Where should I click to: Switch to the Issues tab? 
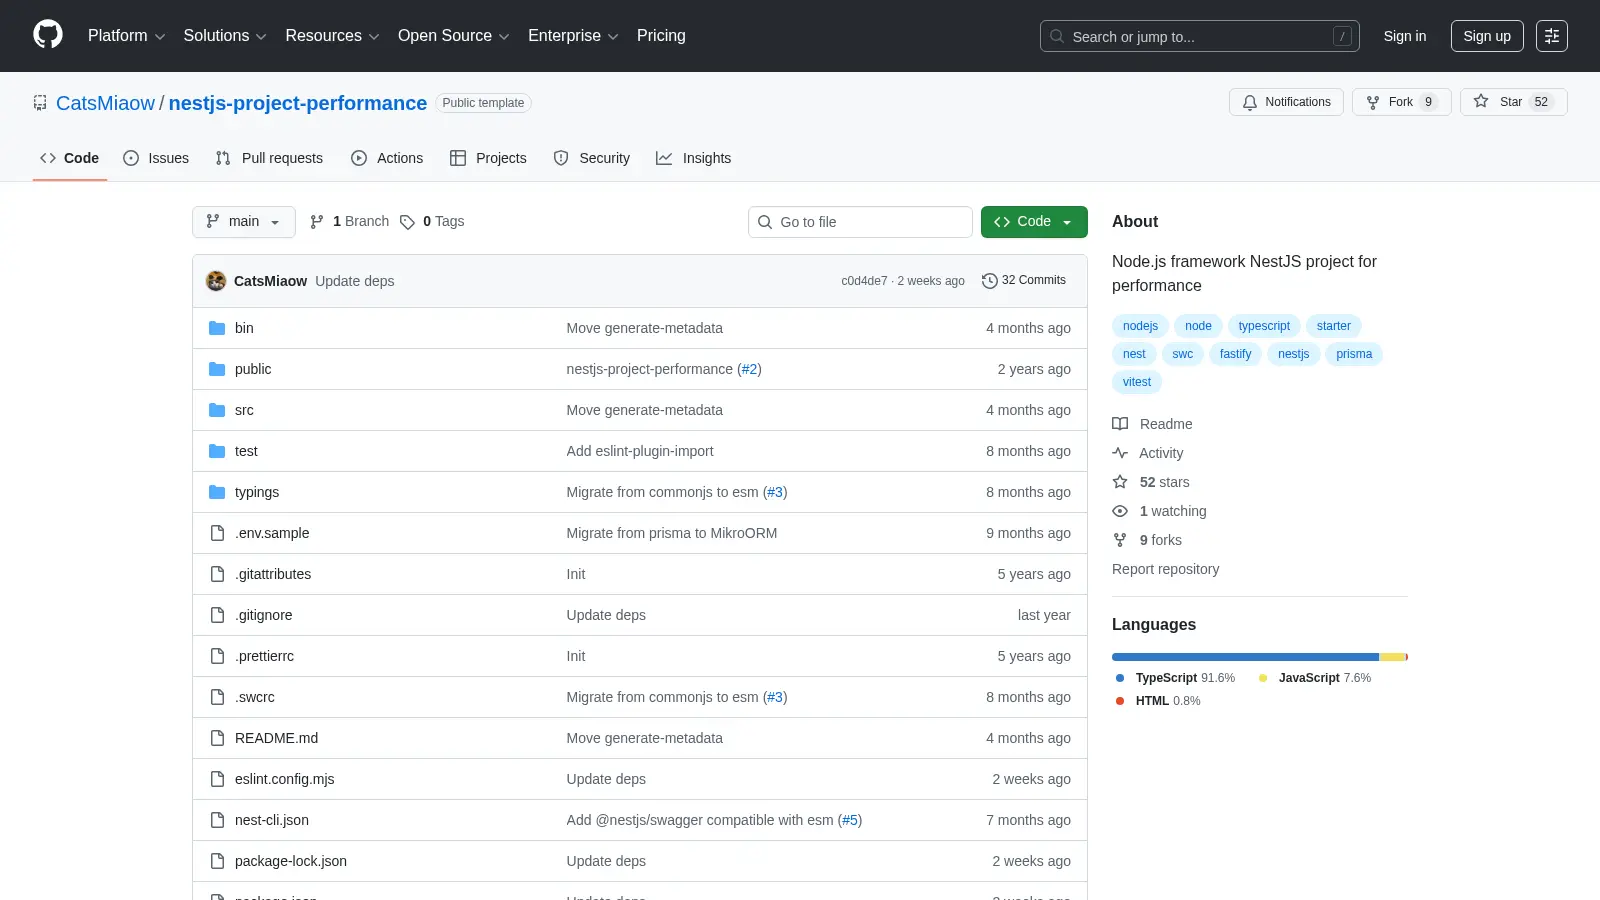coord(156,158)
